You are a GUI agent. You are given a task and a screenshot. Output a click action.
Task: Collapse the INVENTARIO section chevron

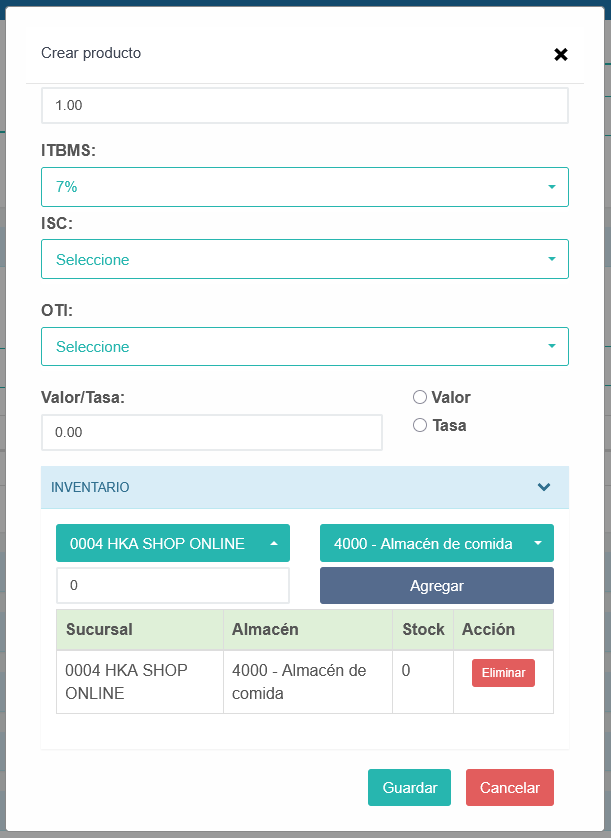click(x=543, y=487)
